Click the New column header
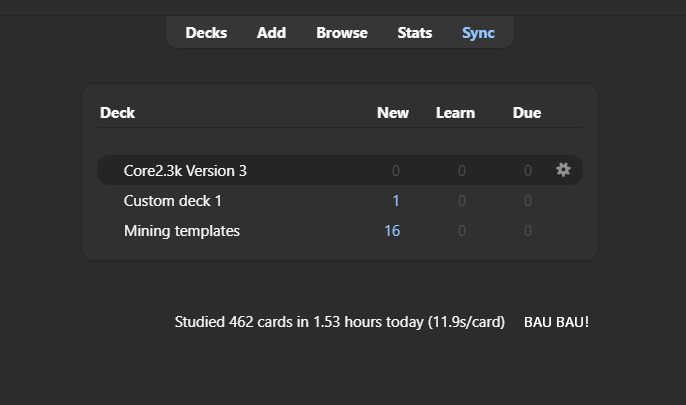Viewport: 686px width, 405px height. [393, 113]
